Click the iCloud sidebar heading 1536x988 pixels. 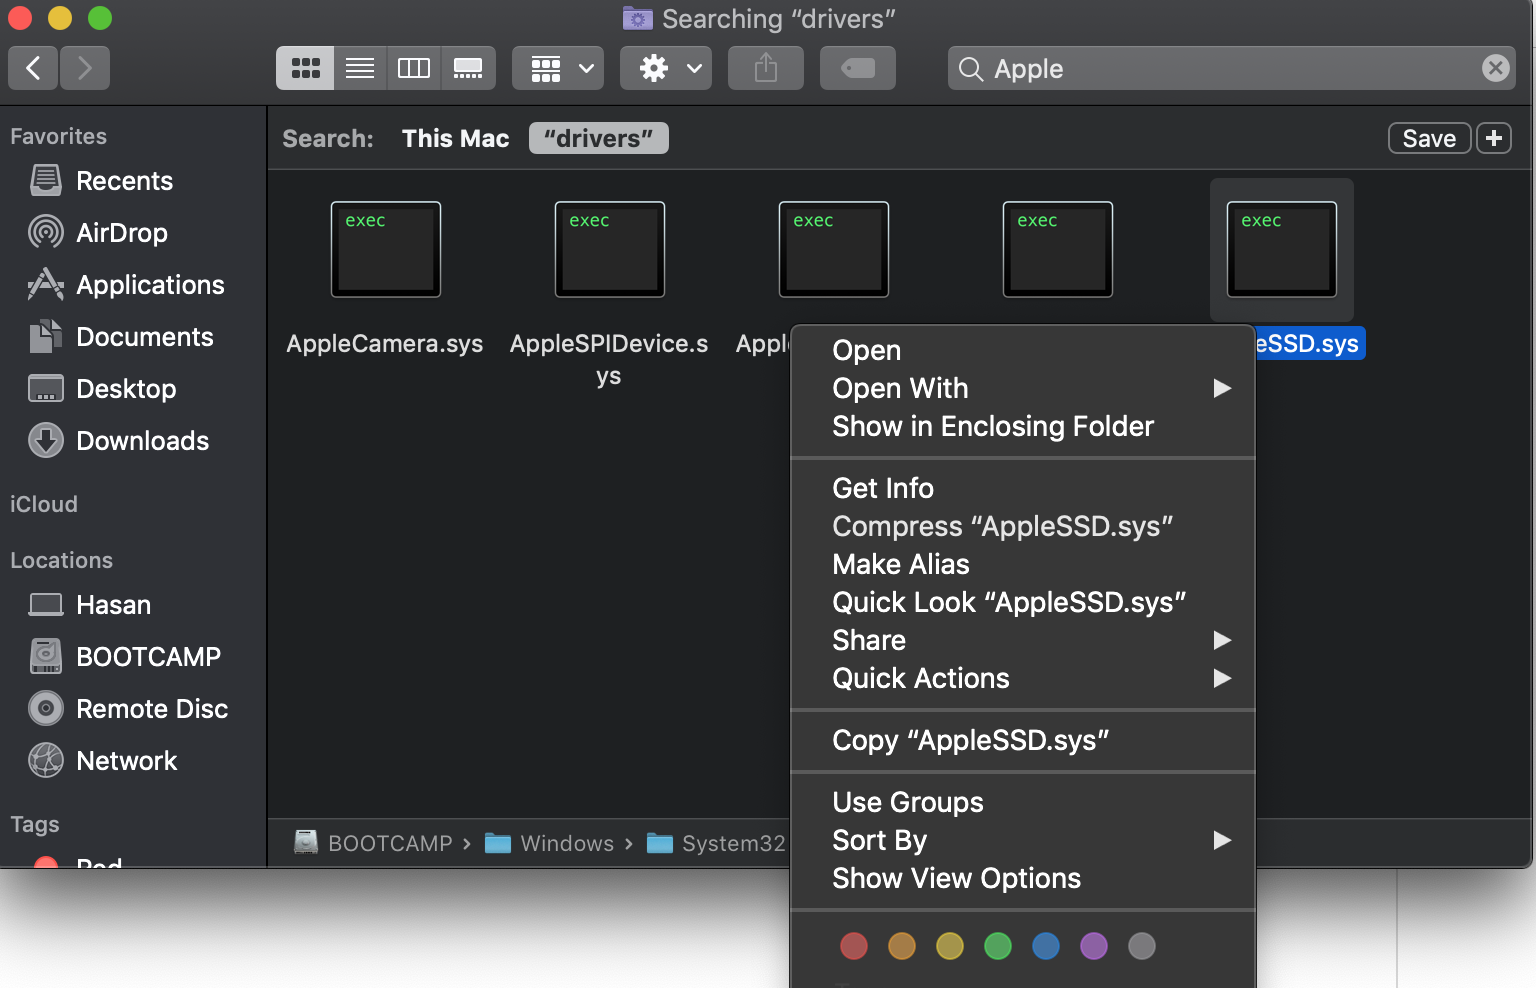point(44,504)
